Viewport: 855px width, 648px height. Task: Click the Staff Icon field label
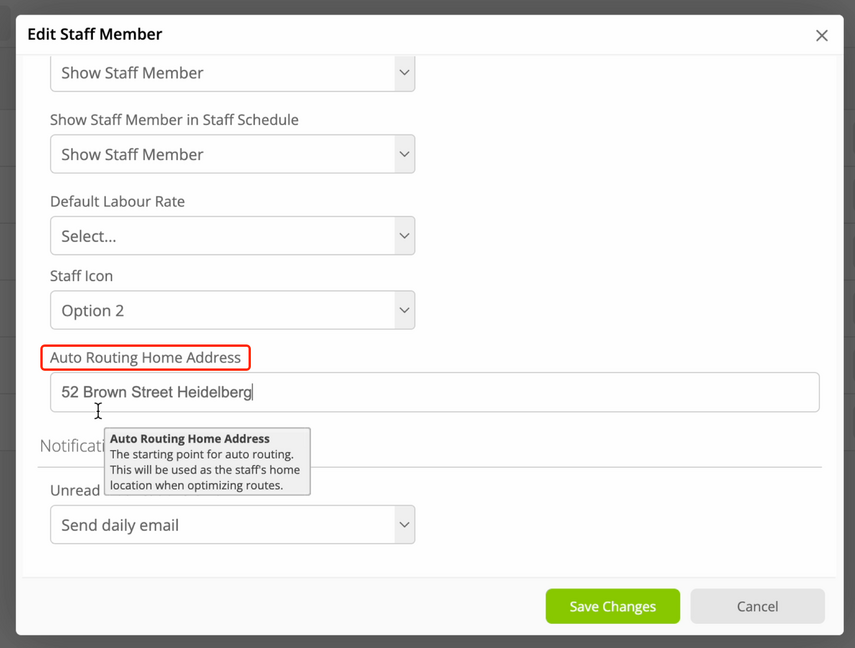point(81,275)
